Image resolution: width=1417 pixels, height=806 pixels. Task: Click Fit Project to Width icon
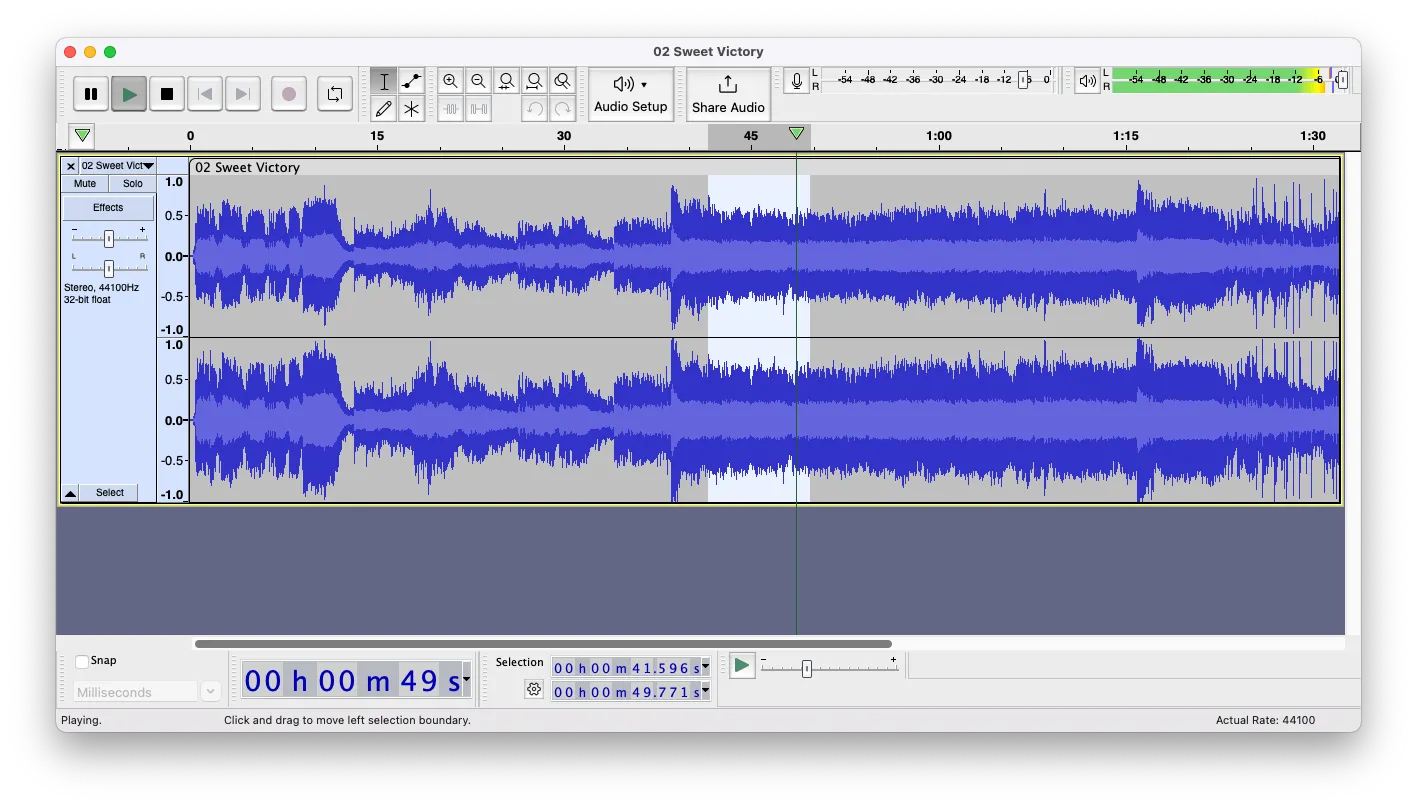click(535, 81)
